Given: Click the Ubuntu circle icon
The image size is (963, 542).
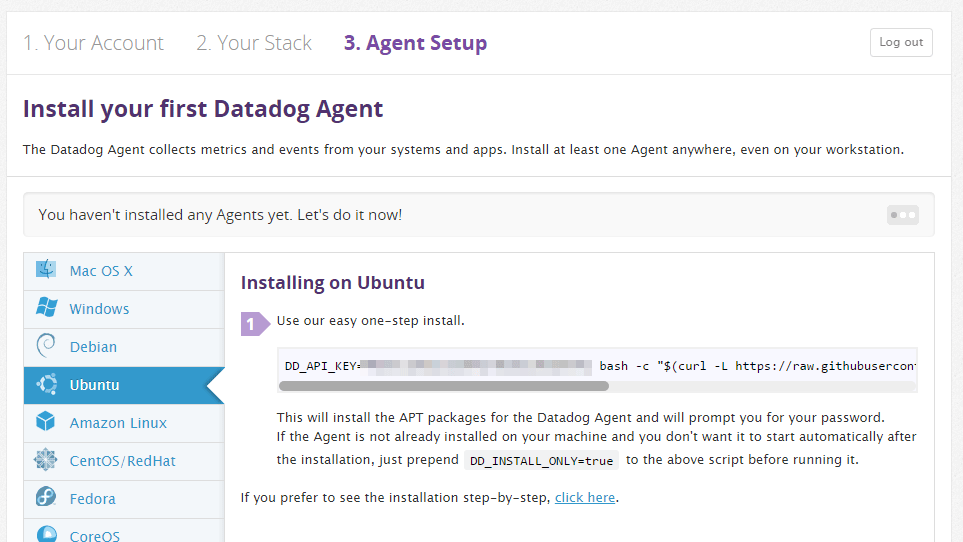Looking at the screenshot, I should tap(47, 384).
